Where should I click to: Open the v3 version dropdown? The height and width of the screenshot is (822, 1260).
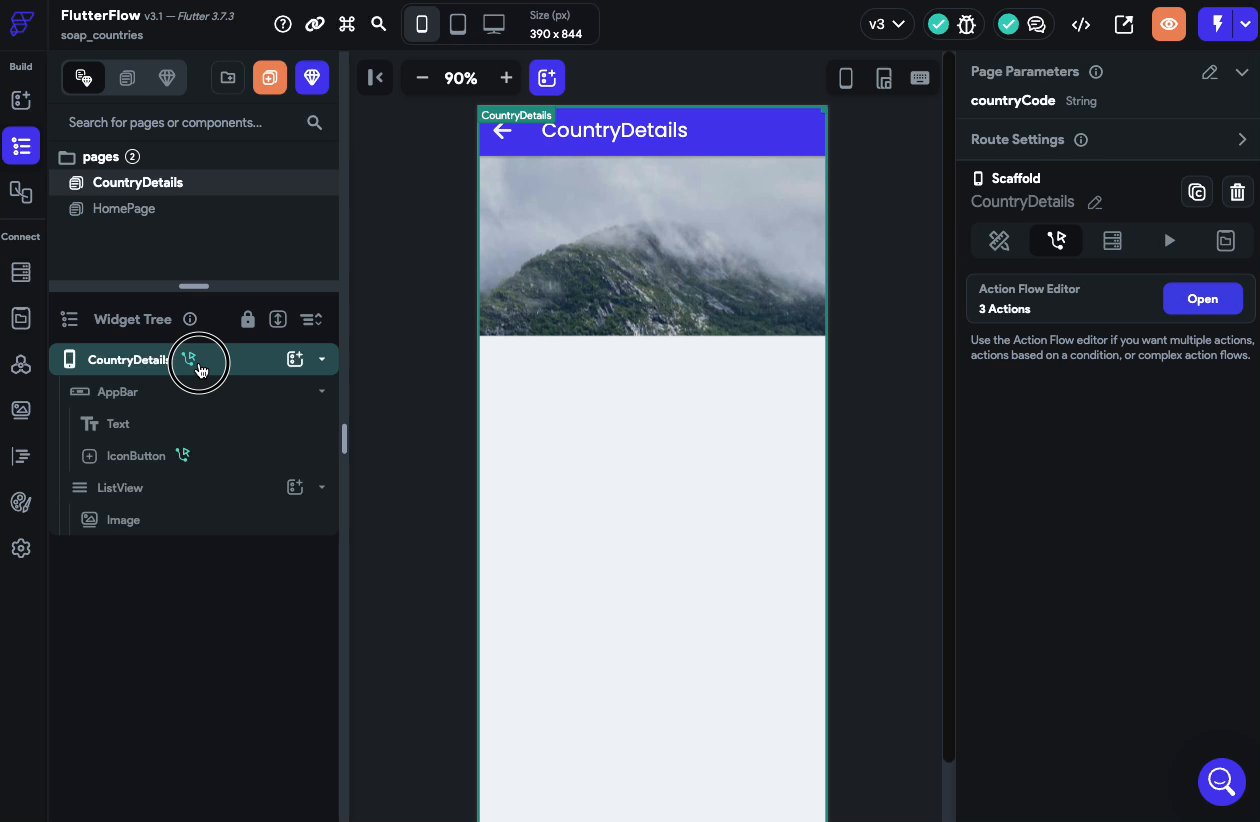tap(886, 24)
